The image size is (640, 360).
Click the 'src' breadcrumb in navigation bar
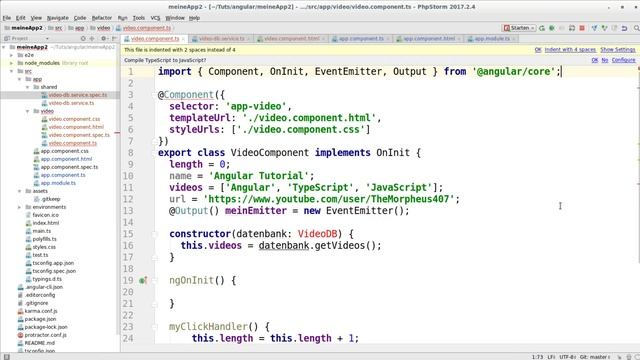click(59, 28)
